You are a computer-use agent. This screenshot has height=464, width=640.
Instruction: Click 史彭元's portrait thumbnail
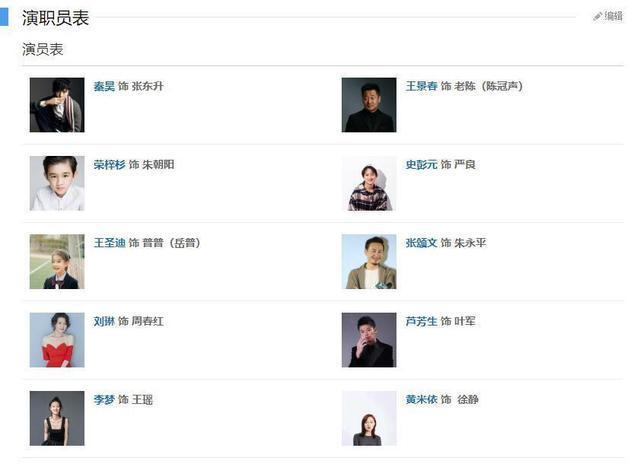(369, 183)
